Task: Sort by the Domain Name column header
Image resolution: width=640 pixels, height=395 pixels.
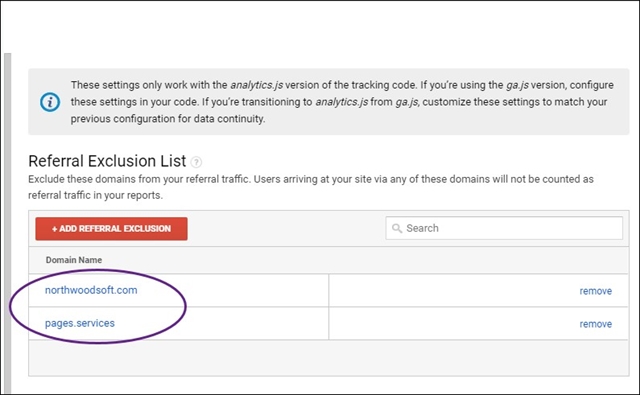Action: click(74, 260)
